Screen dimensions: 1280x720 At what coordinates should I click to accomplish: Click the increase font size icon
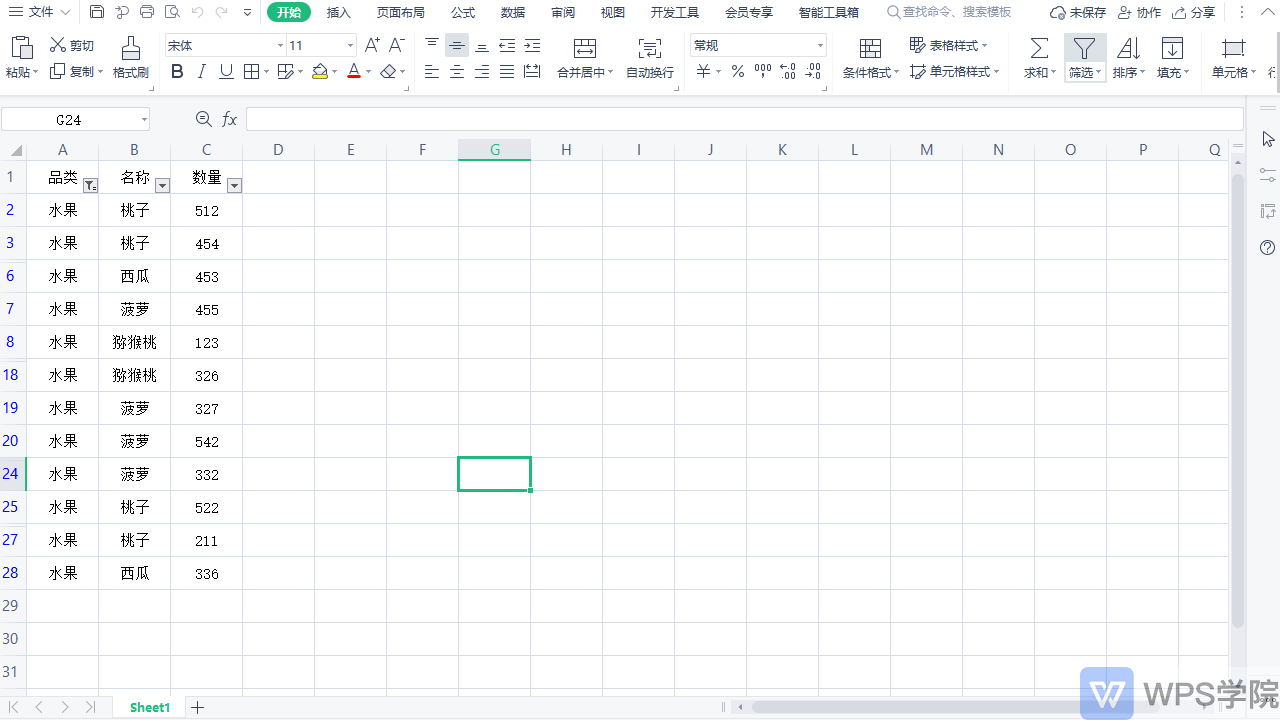click(x=372, y=45)
